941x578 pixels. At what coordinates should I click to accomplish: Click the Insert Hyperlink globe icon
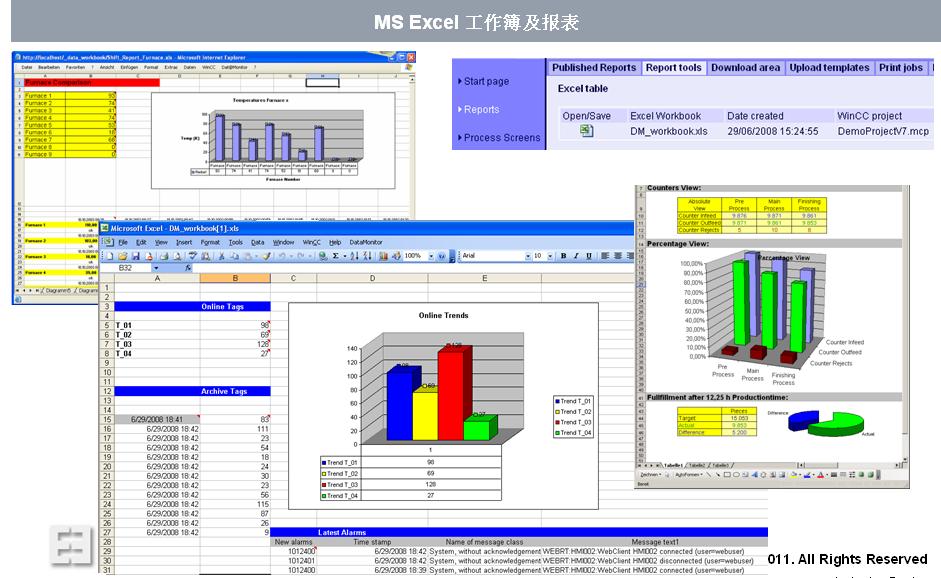click(322, 256)
